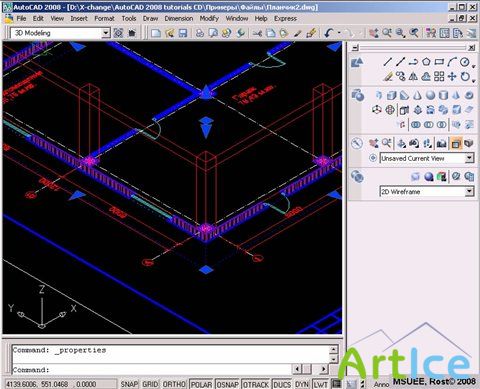Create a Cylinder solid primitive
This screenshot has width=480, height=389.
443,95
